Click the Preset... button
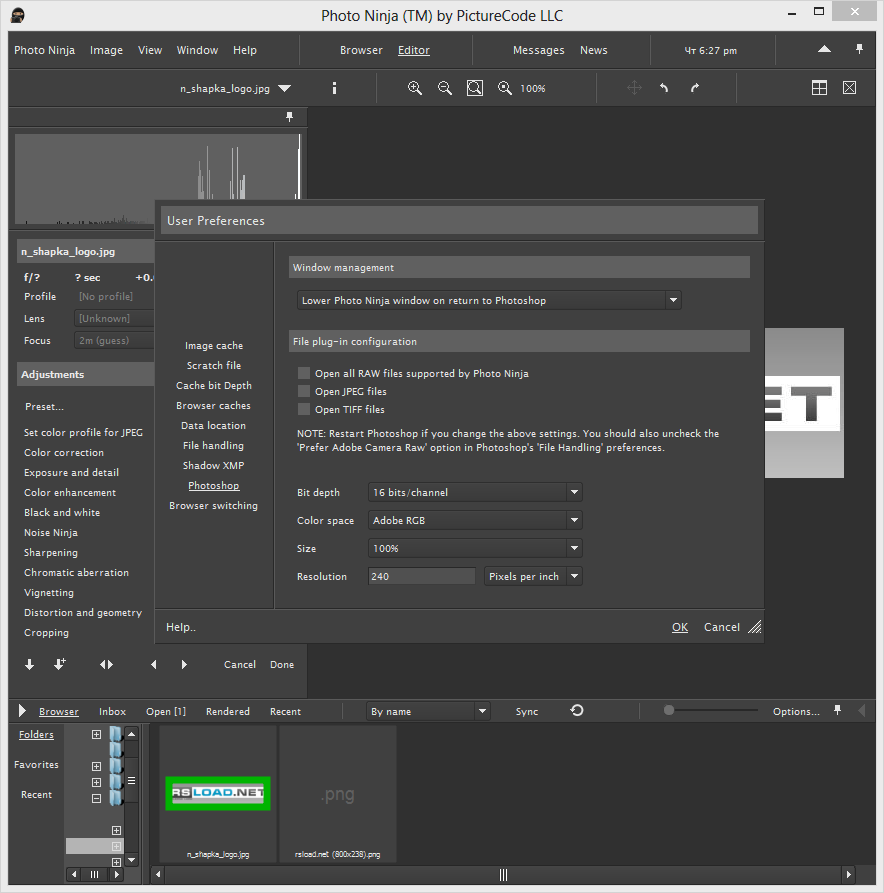 (44, 407)
